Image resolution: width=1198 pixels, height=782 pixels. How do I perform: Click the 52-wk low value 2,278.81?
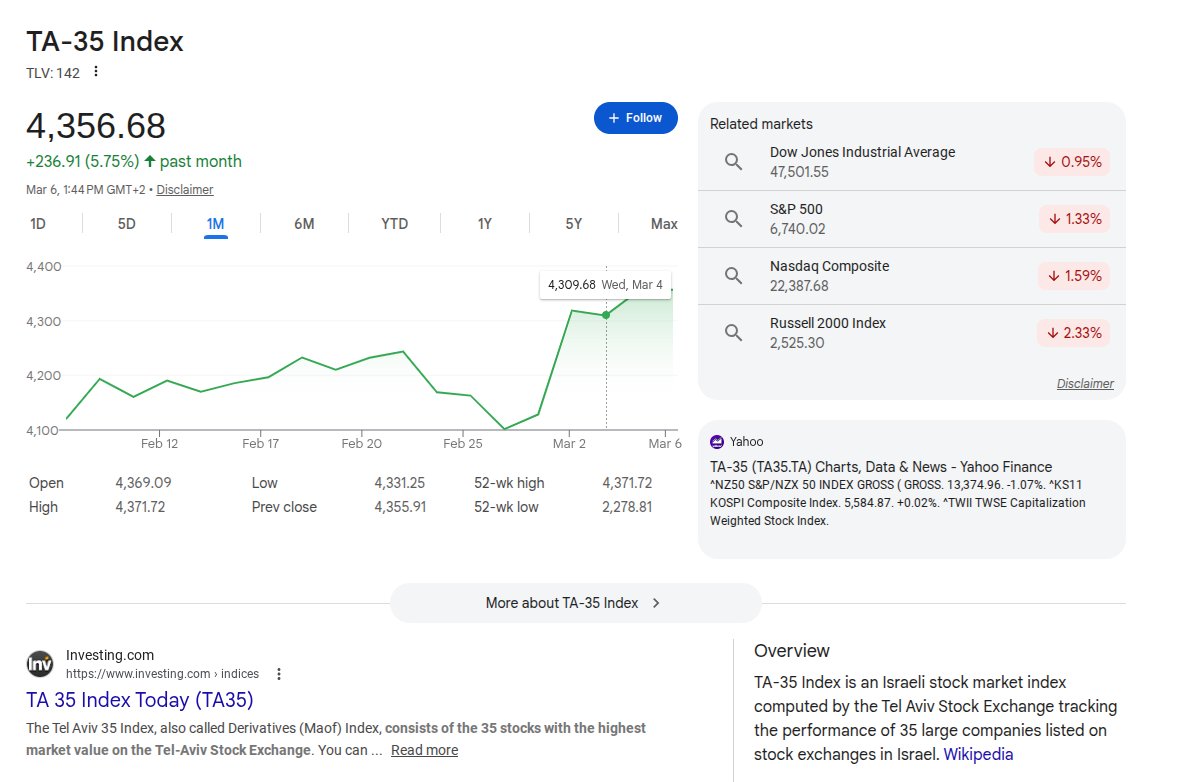[x=627, y=507]
